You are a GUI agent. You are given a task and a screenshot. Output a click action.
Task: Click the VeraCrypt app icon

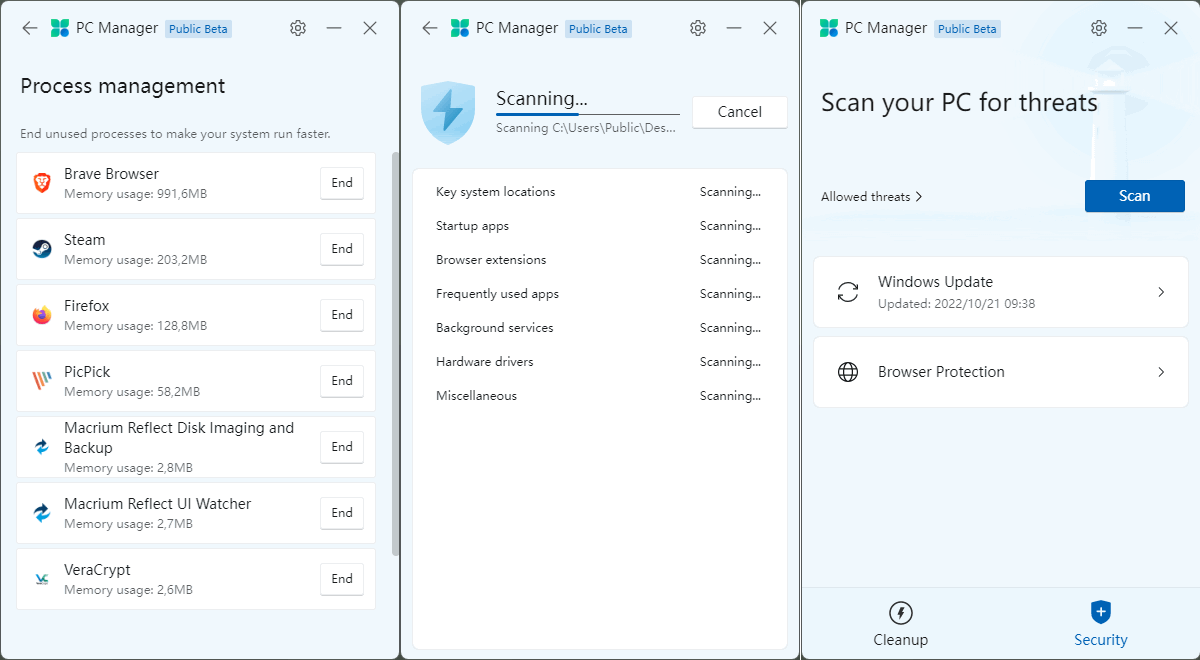[42, 579]
